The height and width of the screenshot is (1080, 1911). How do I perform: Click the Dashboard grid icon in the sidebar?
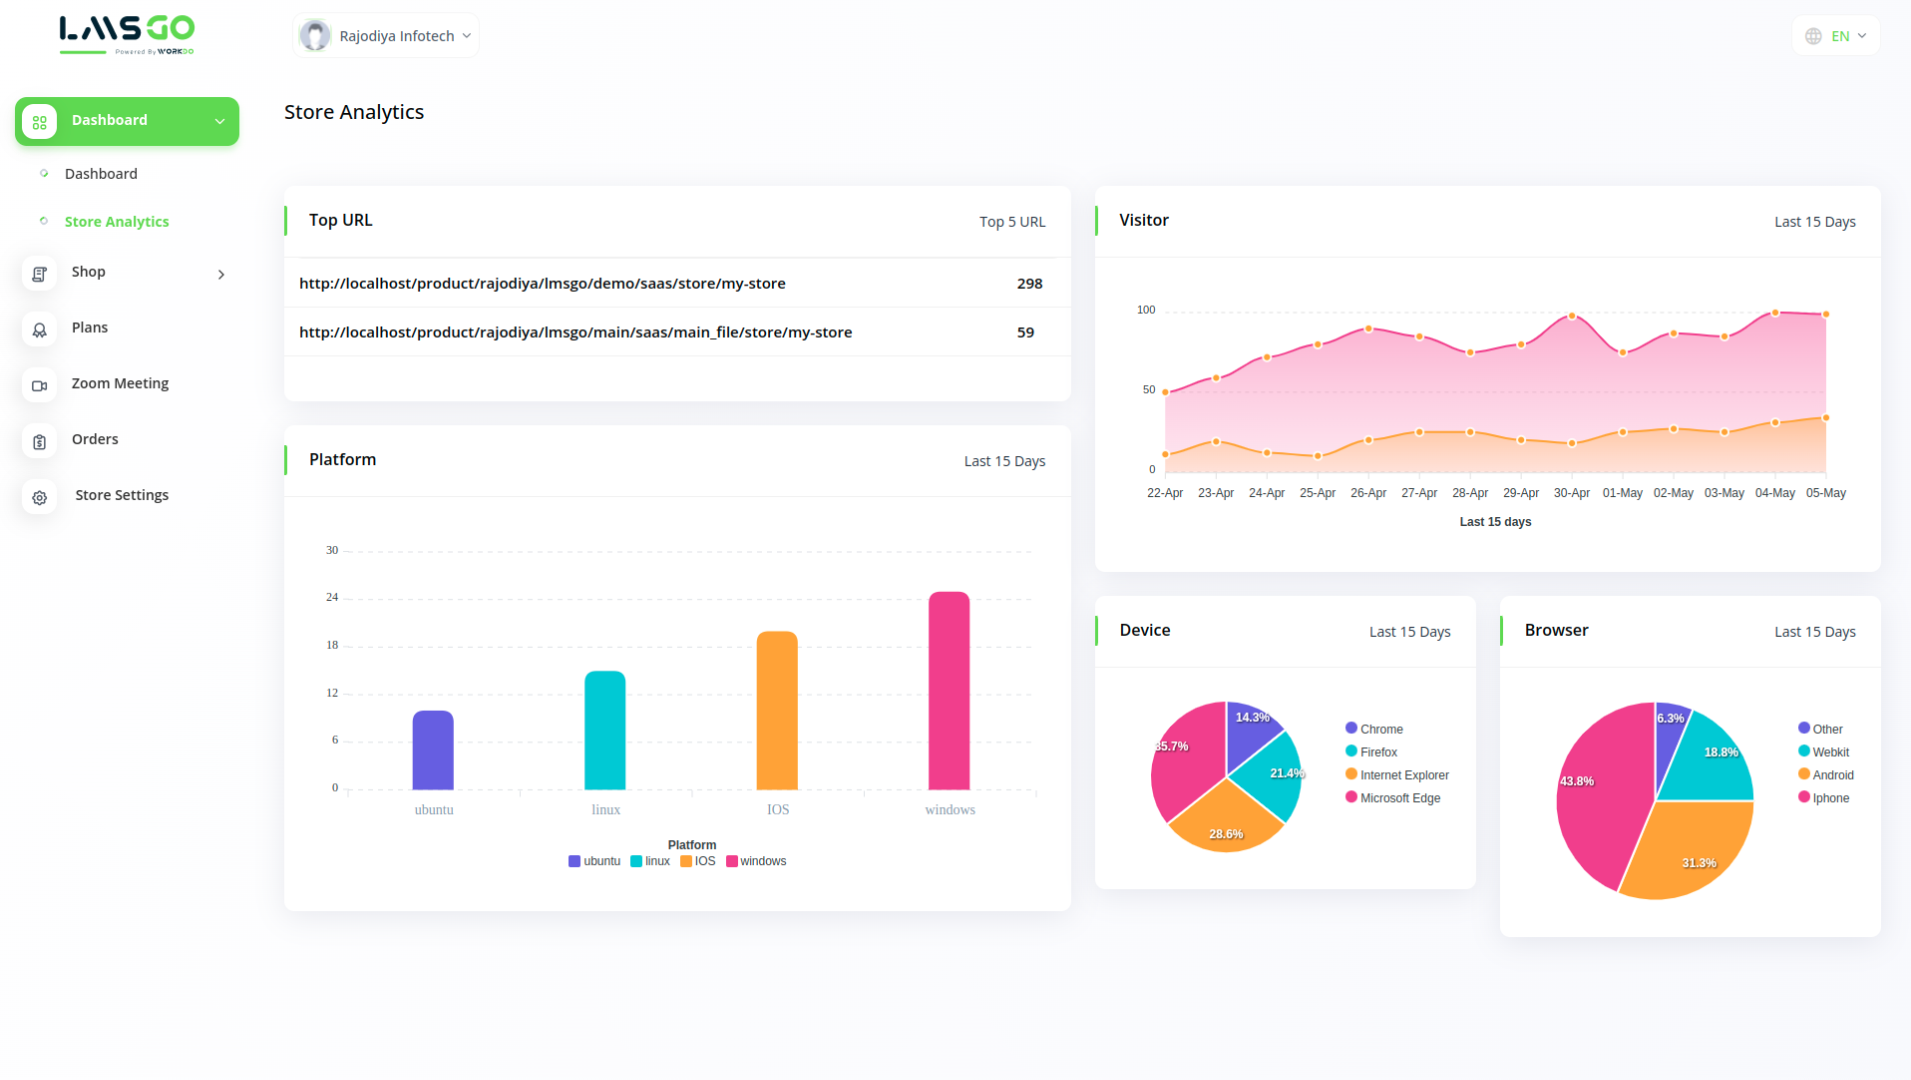pos(40,122)
